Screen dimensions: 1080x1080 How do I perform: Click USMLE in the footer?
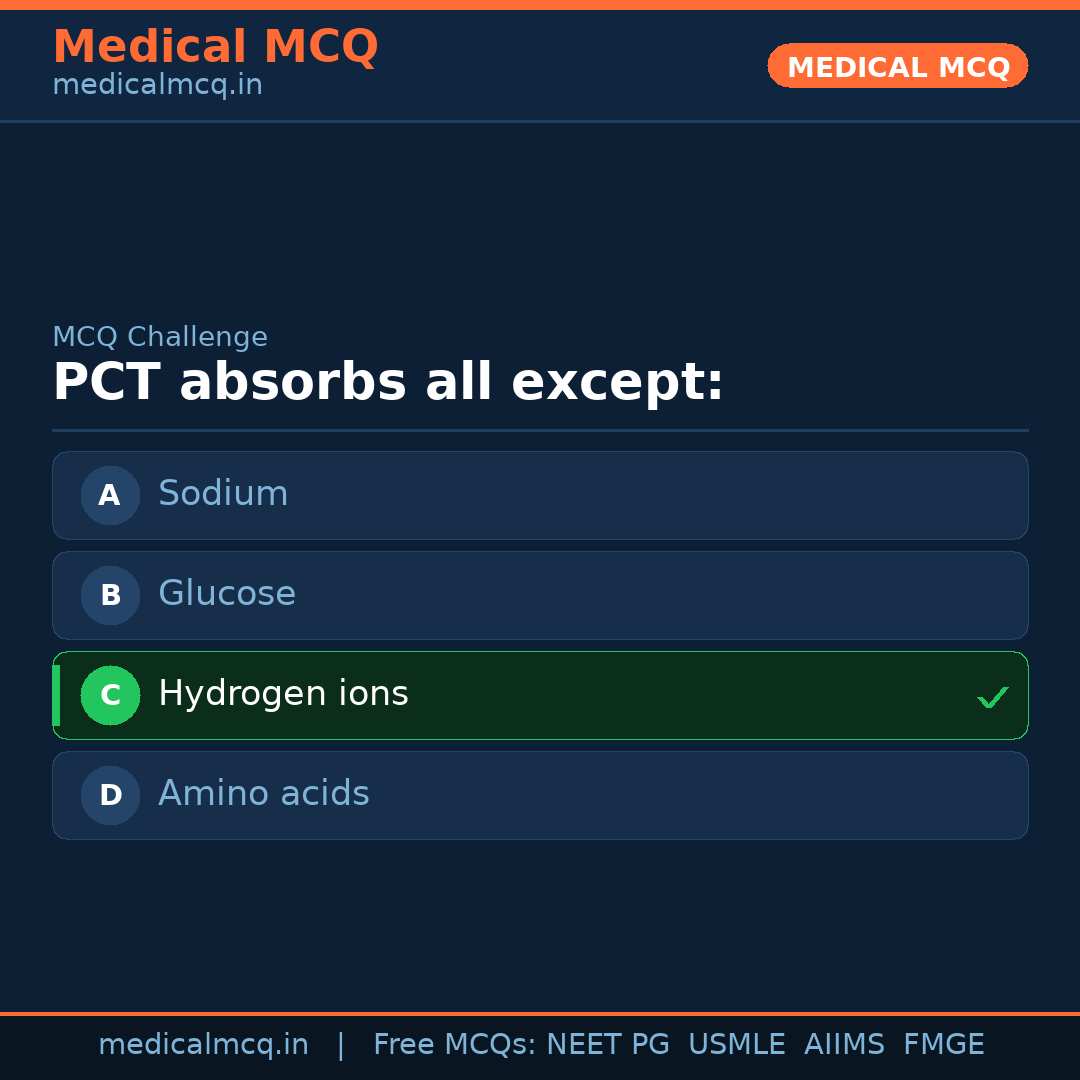(x=736, y=1045)
